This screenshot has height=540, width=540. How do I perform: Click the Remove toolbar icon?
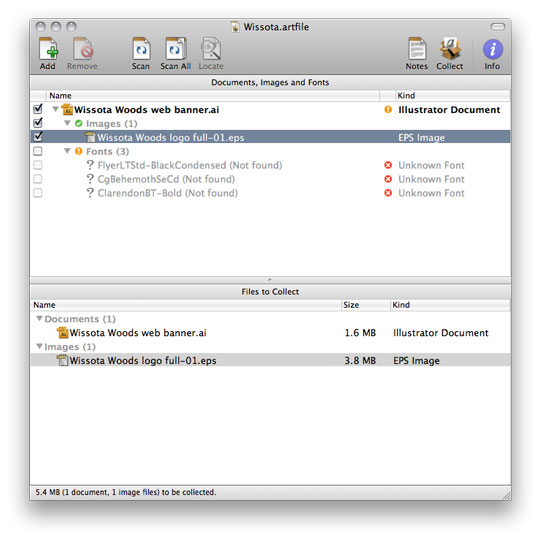tap(83, 49)
